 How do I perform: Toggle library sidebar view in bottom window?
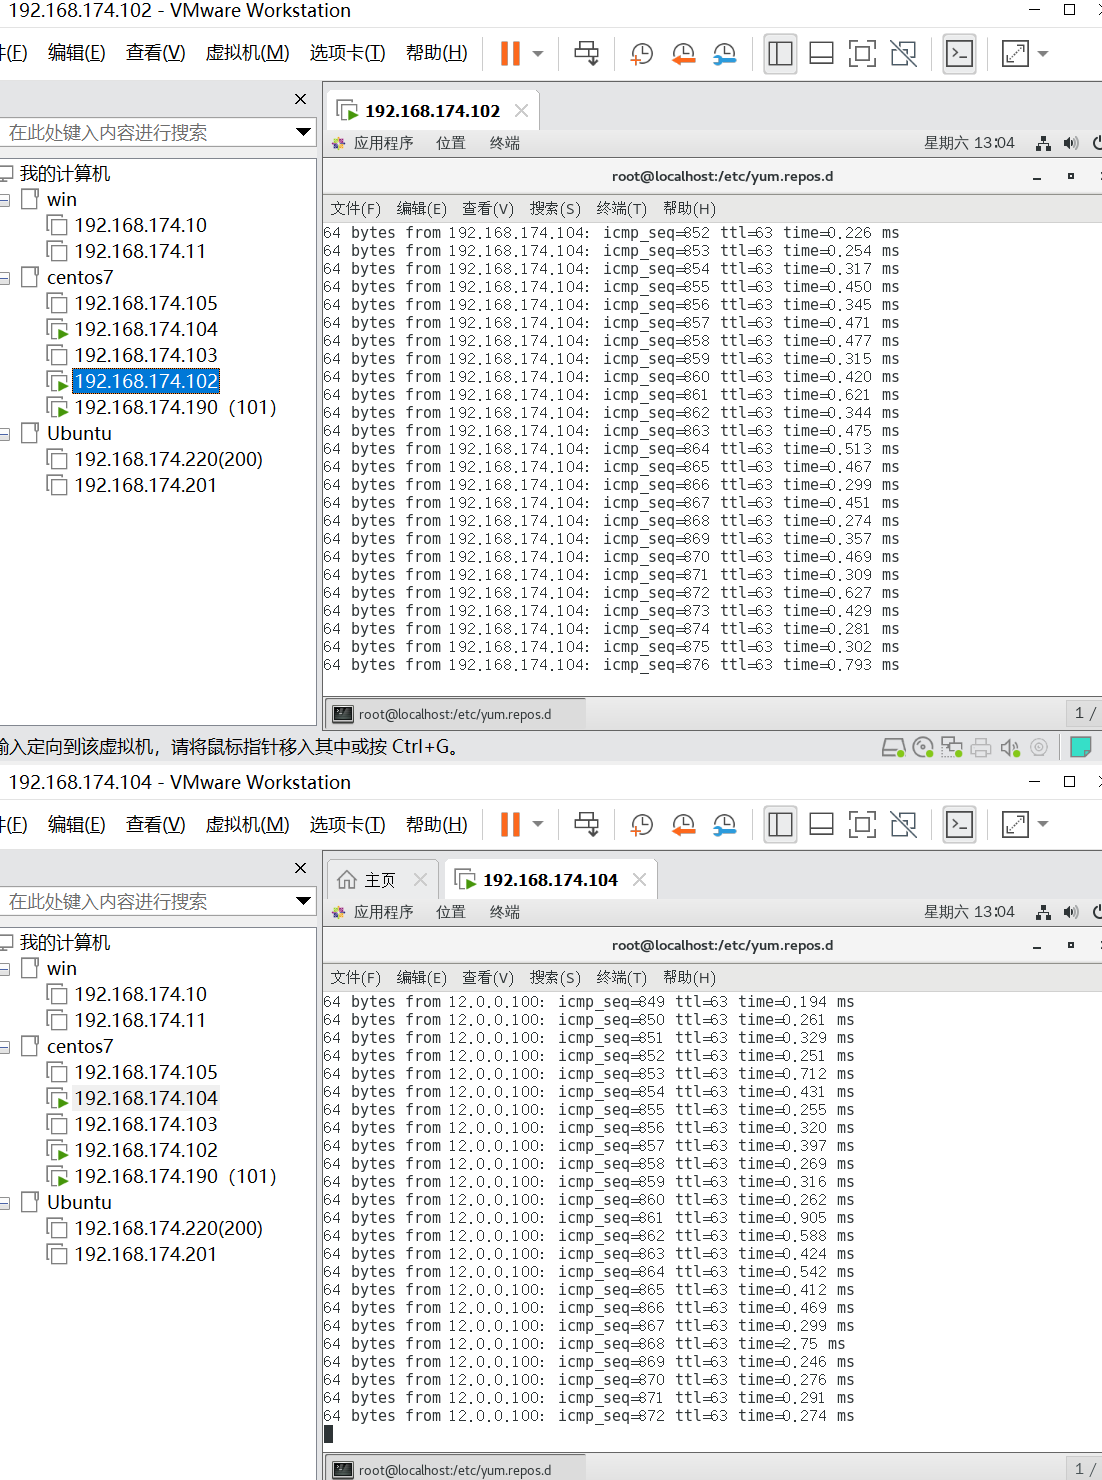781,824
